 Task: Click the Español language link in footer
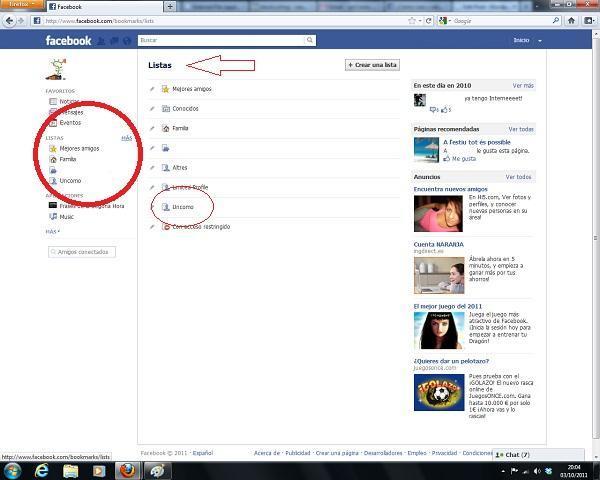[202, 453]
